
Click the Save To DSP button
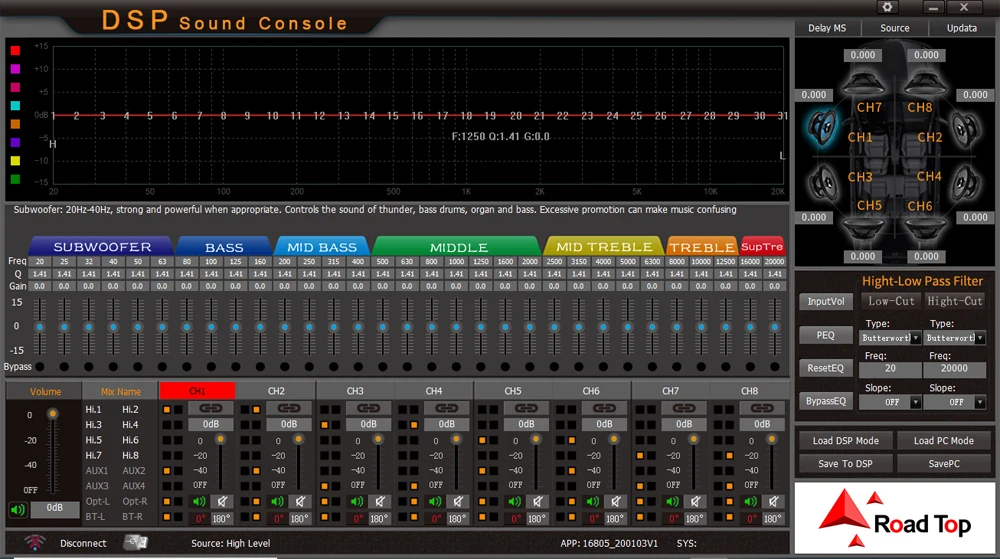pyautogui.click(x=845, y=463)
